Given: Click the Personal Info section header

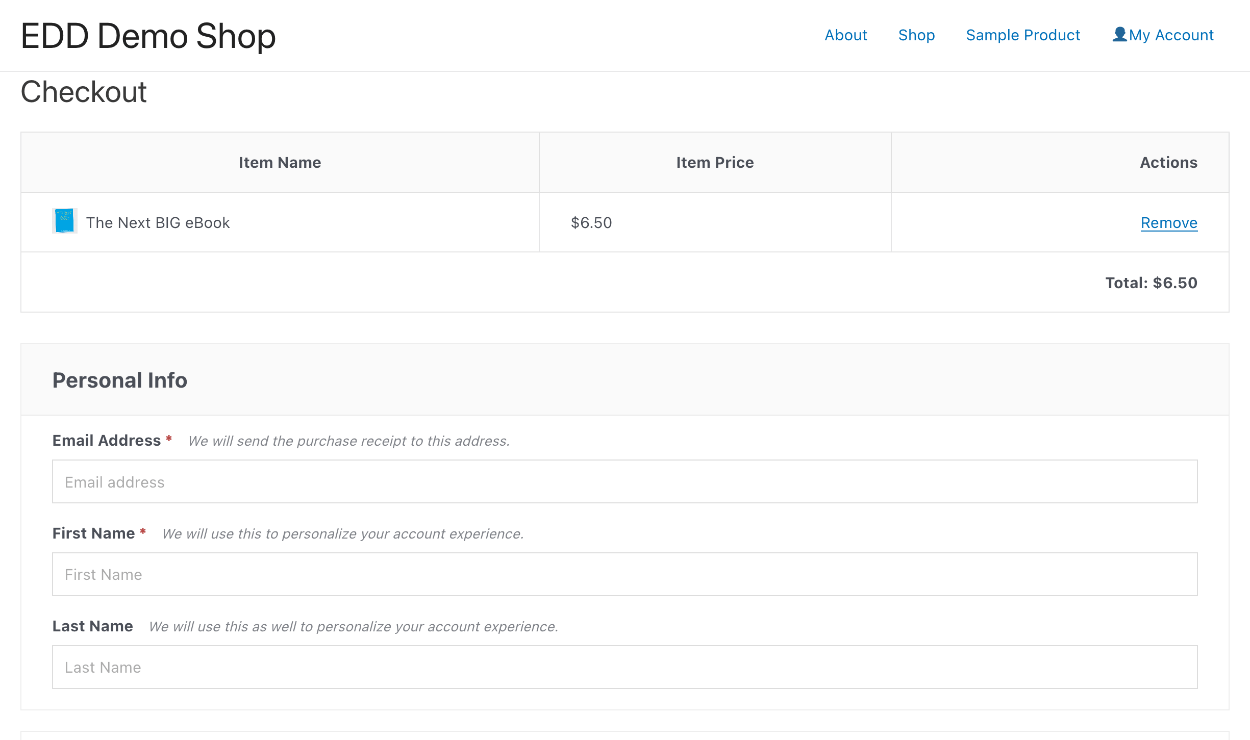Looking at the screenshot, I should (119, 380).
